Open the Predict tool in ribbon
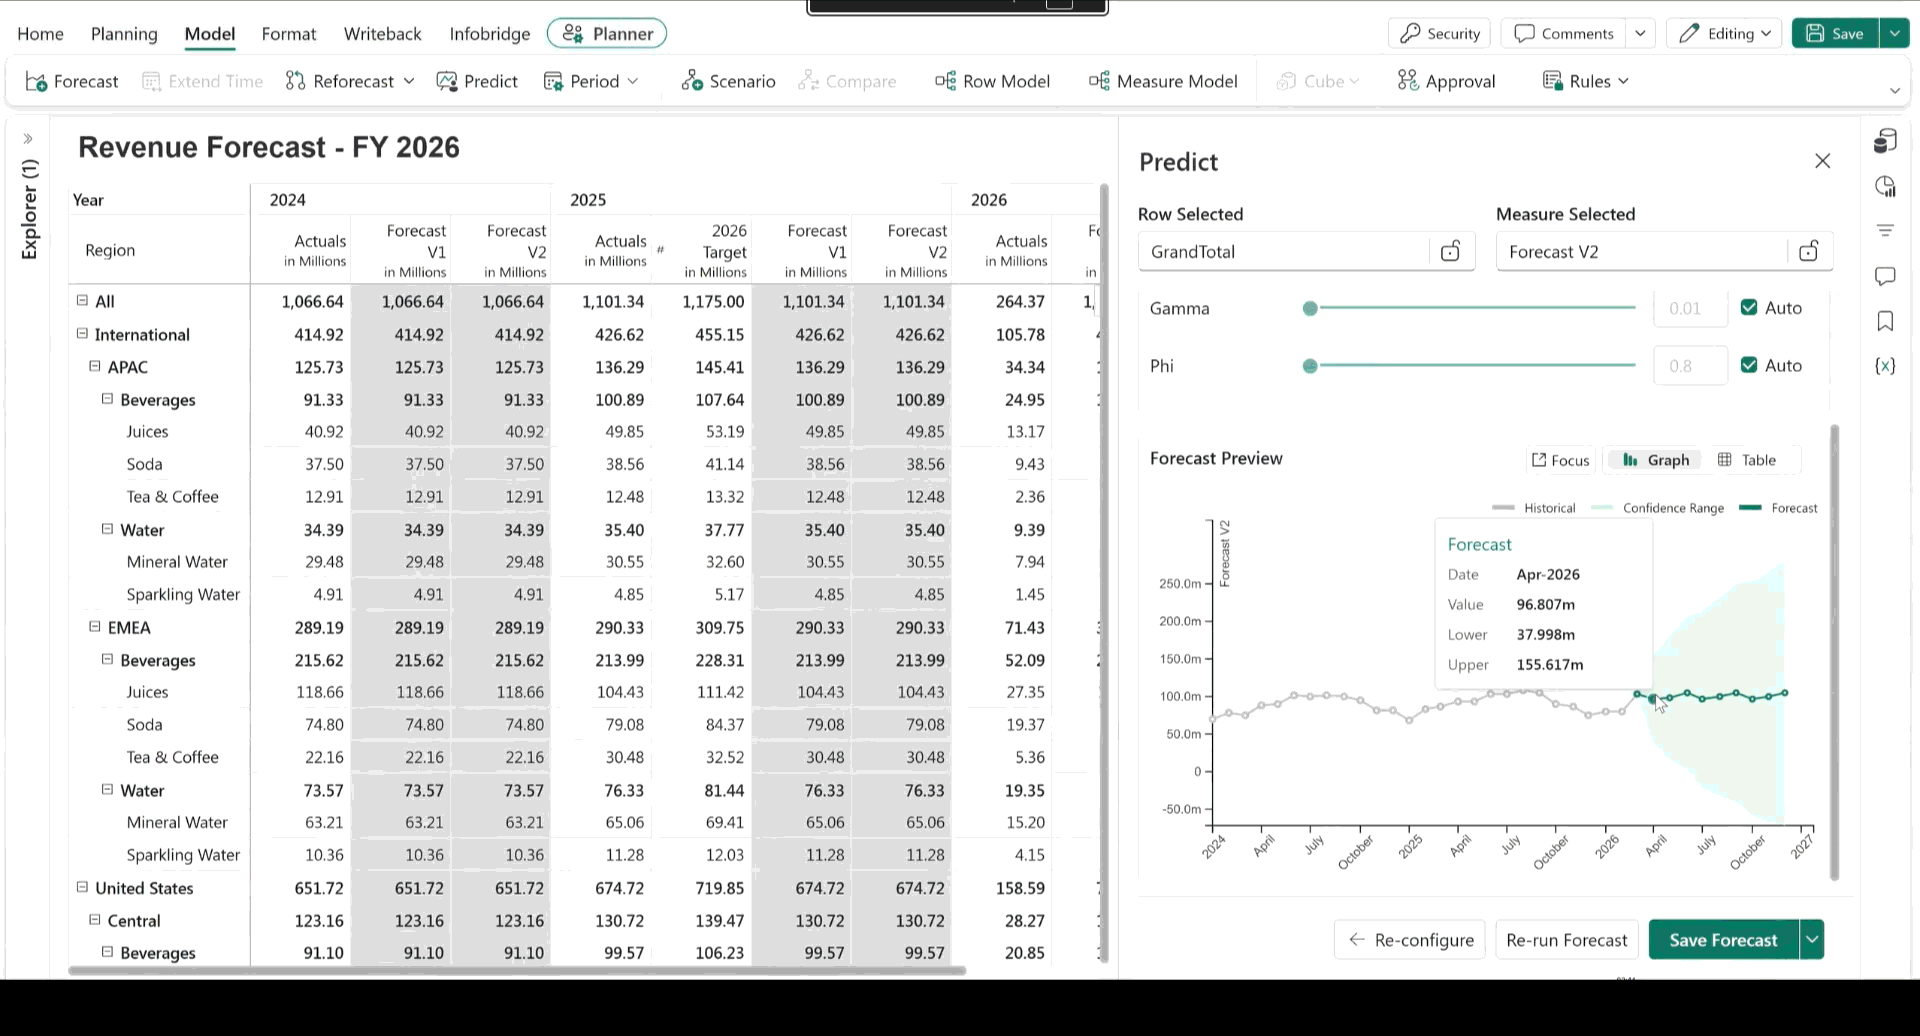Image resolution: width=1920 pixels, height=1036 pixels. (x=477, y=81)
